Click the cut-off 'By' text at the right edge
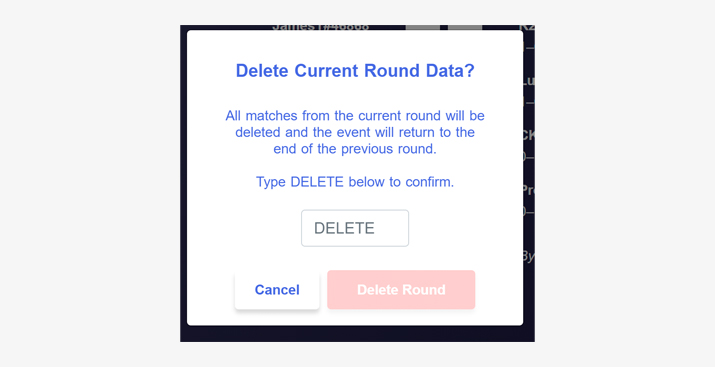This screenshot has height=367, width=715. click(528, 257)
